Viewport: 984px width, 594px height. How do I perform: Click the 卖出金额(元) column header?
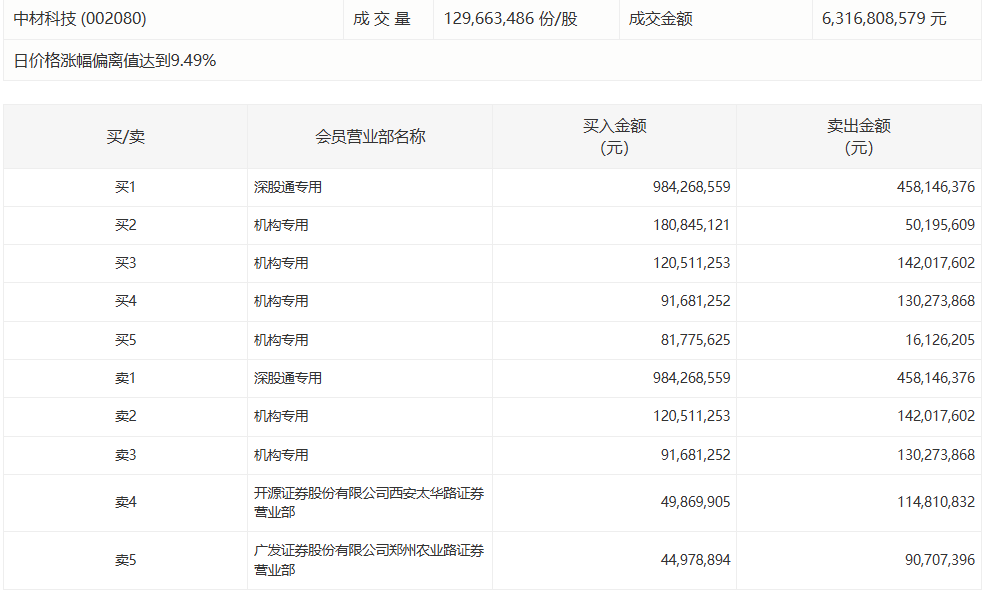(x=858, y=137)
